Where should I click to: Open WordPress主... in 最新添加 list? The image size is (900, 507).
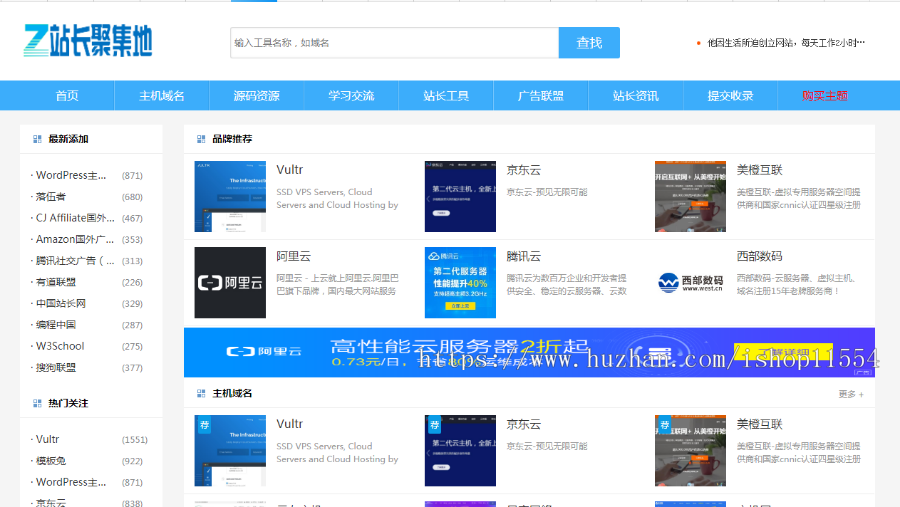tap(71, 175)
